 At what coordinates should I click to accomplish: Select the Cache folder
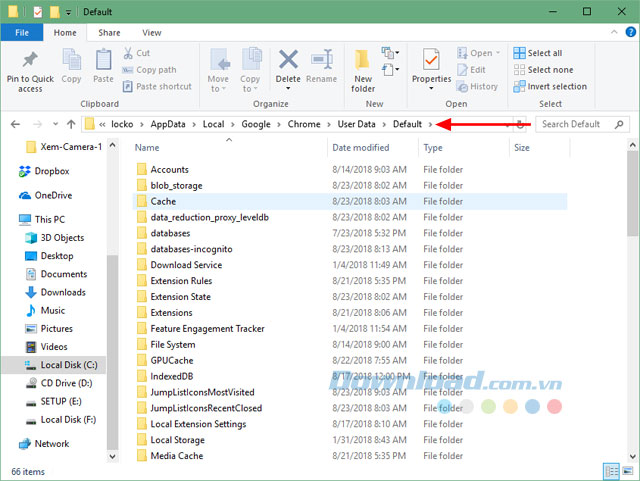click(163, 201)
